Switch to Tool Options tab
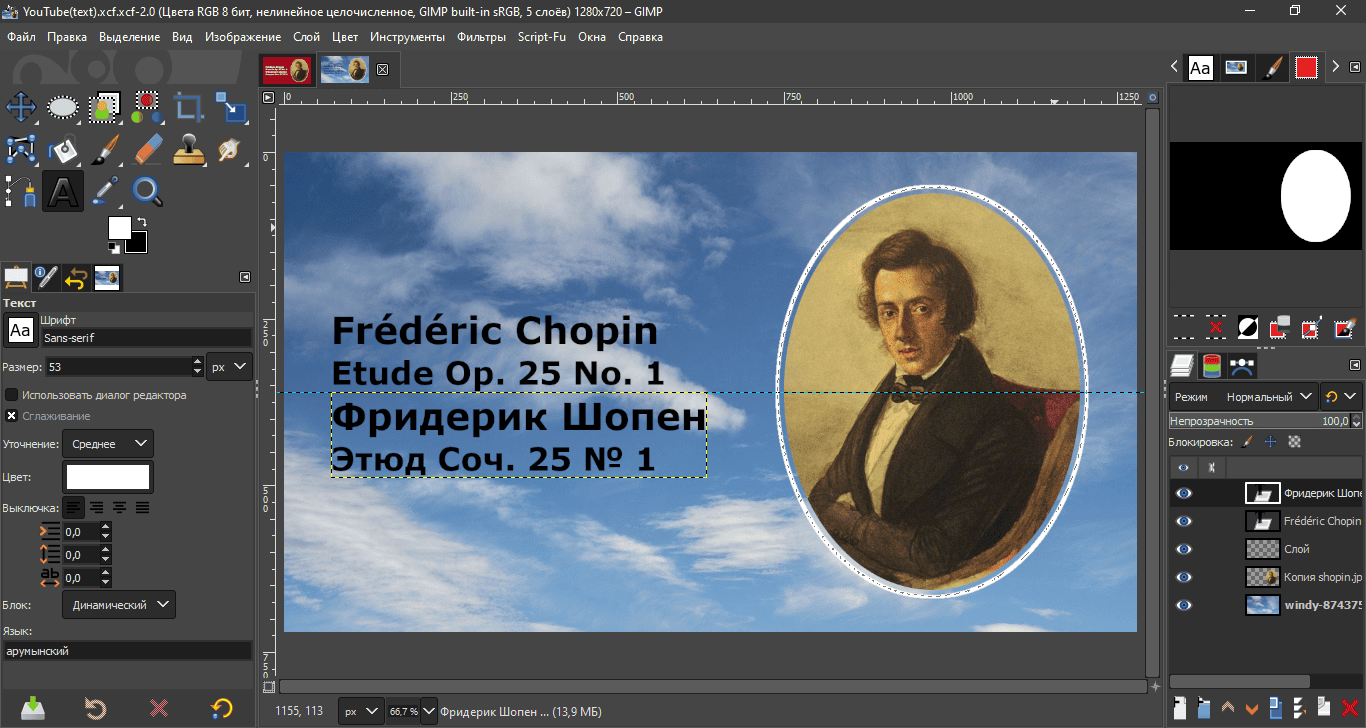This screenshot has width=1366, height=728. (x=16, y=277)
